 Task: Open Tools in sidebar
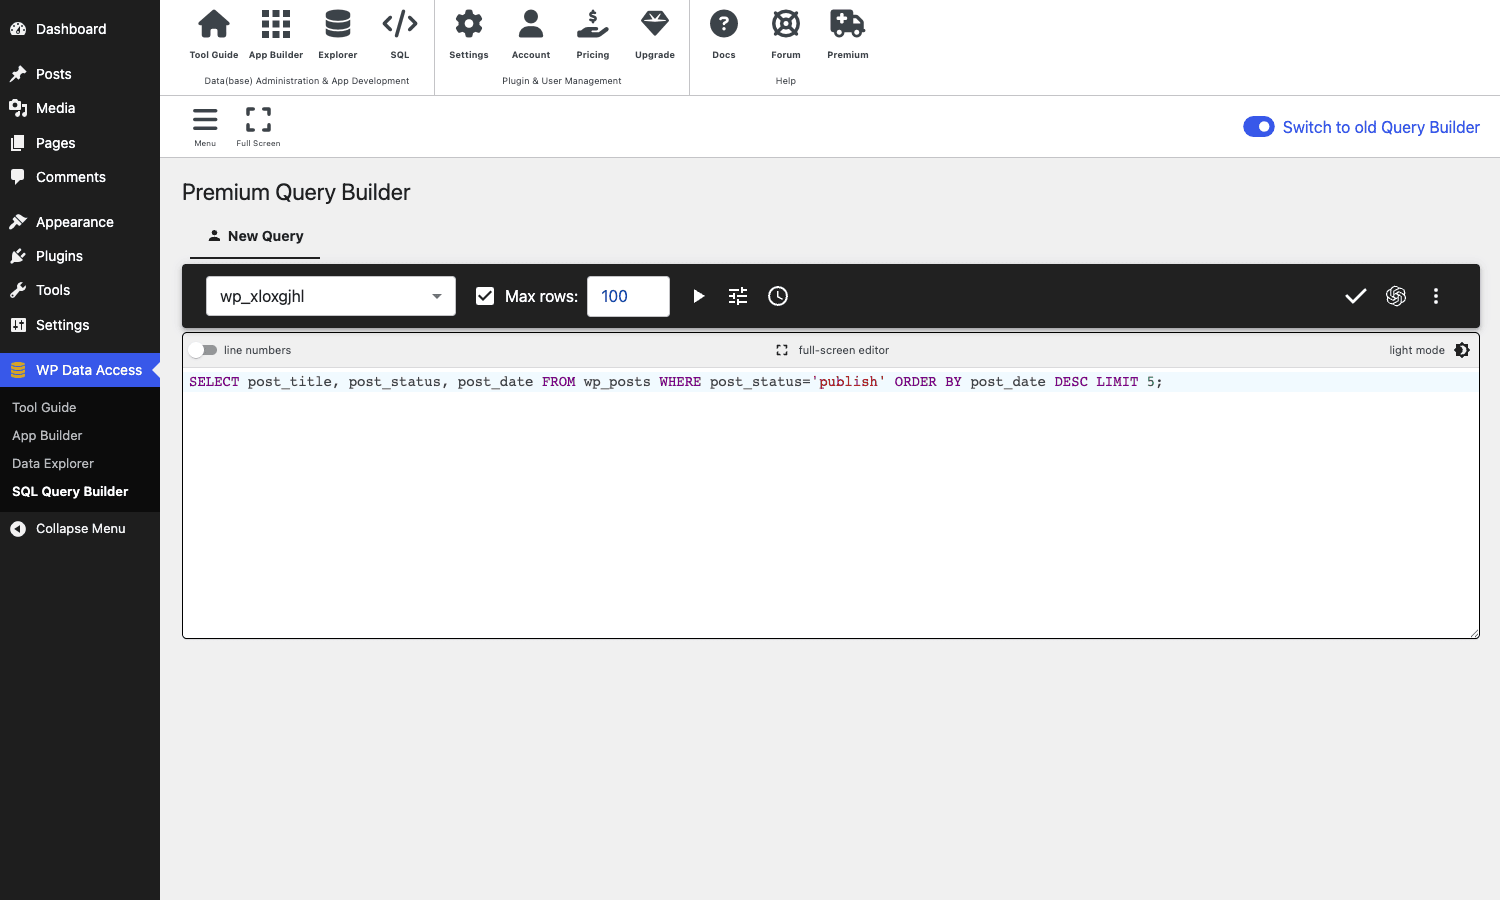tap(80, 290)
